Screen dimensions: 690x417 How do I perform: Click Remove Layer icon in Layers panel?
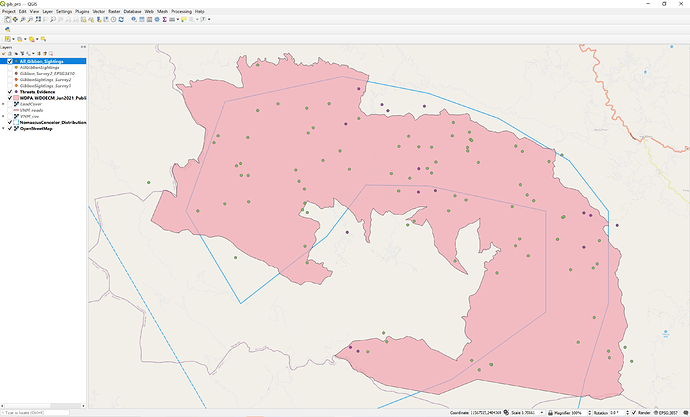[51, 54]
